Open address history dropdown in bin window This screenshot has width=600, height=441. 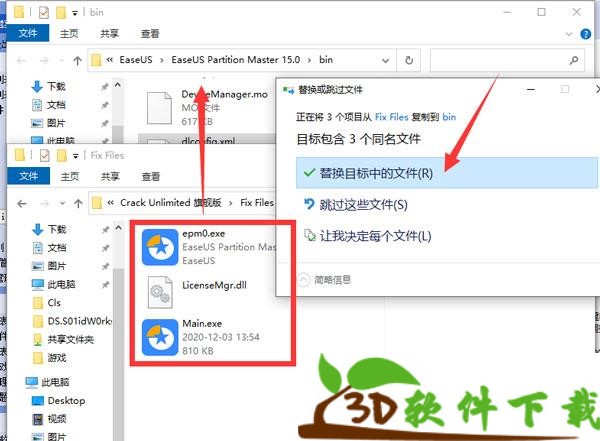click(386, 60)
